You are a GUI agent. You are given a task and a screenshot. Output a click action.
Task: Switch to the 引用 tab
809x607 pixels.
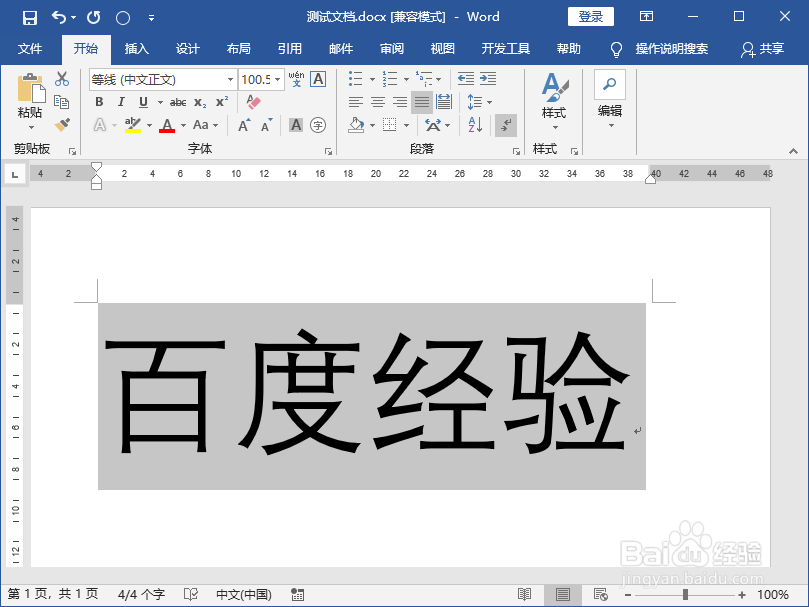click(x=289, y=49)
